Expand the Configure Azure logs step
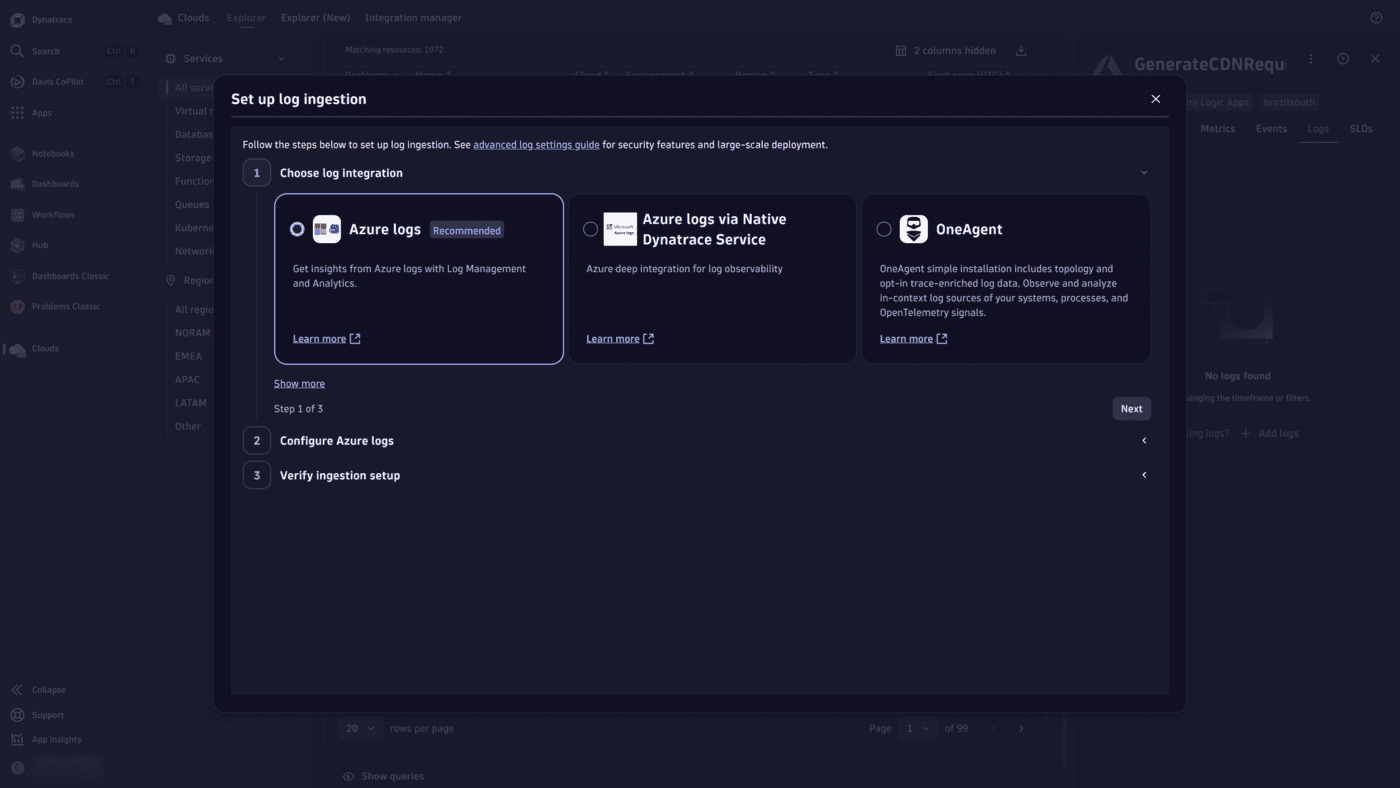 1144,440
